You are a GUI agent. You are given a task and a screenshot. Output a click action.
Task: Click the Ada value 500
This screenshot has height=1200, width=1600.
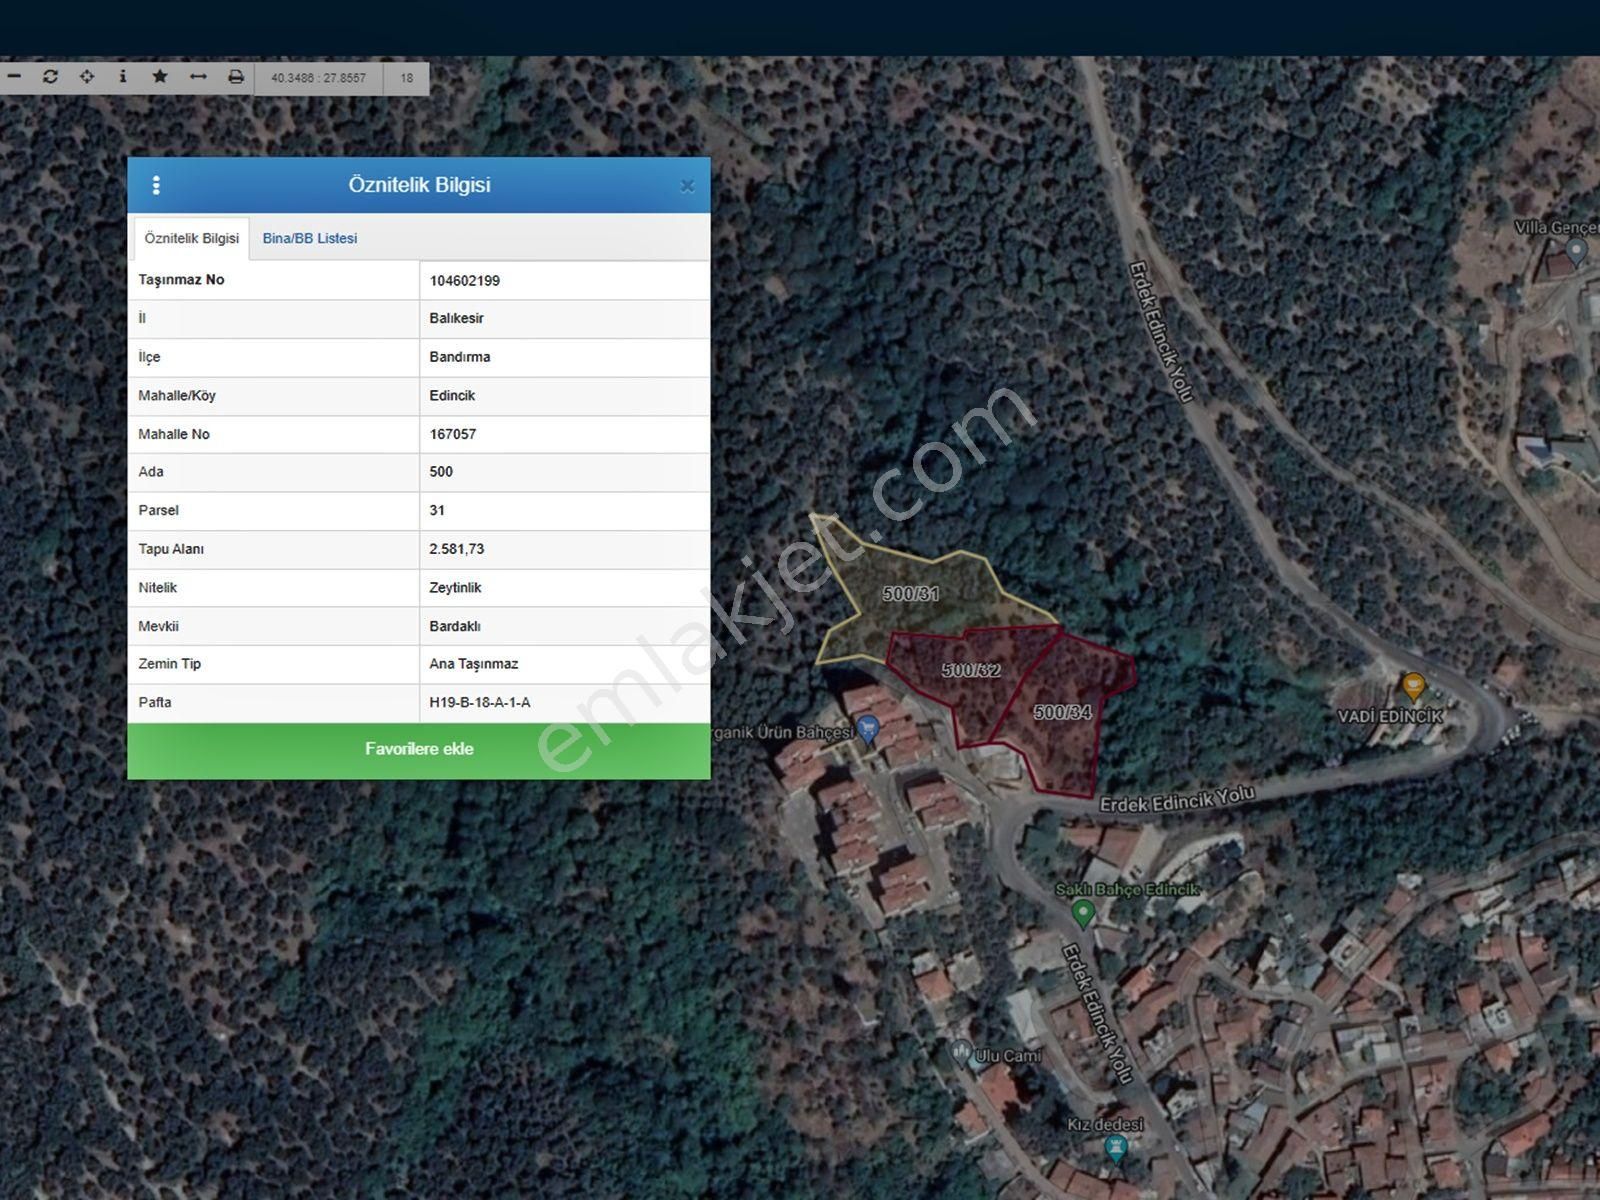441,472
